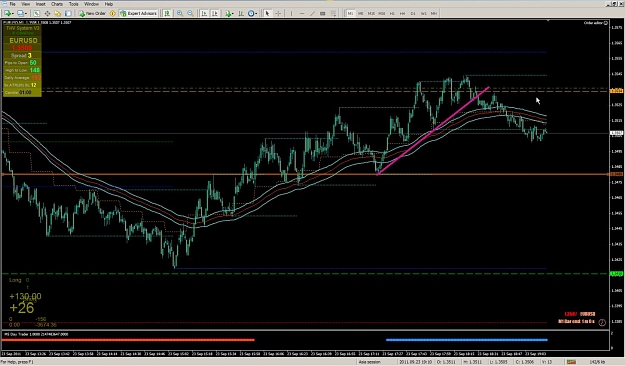
Task: Click the orange horizontal level line
Action: (x=305, y=174)
